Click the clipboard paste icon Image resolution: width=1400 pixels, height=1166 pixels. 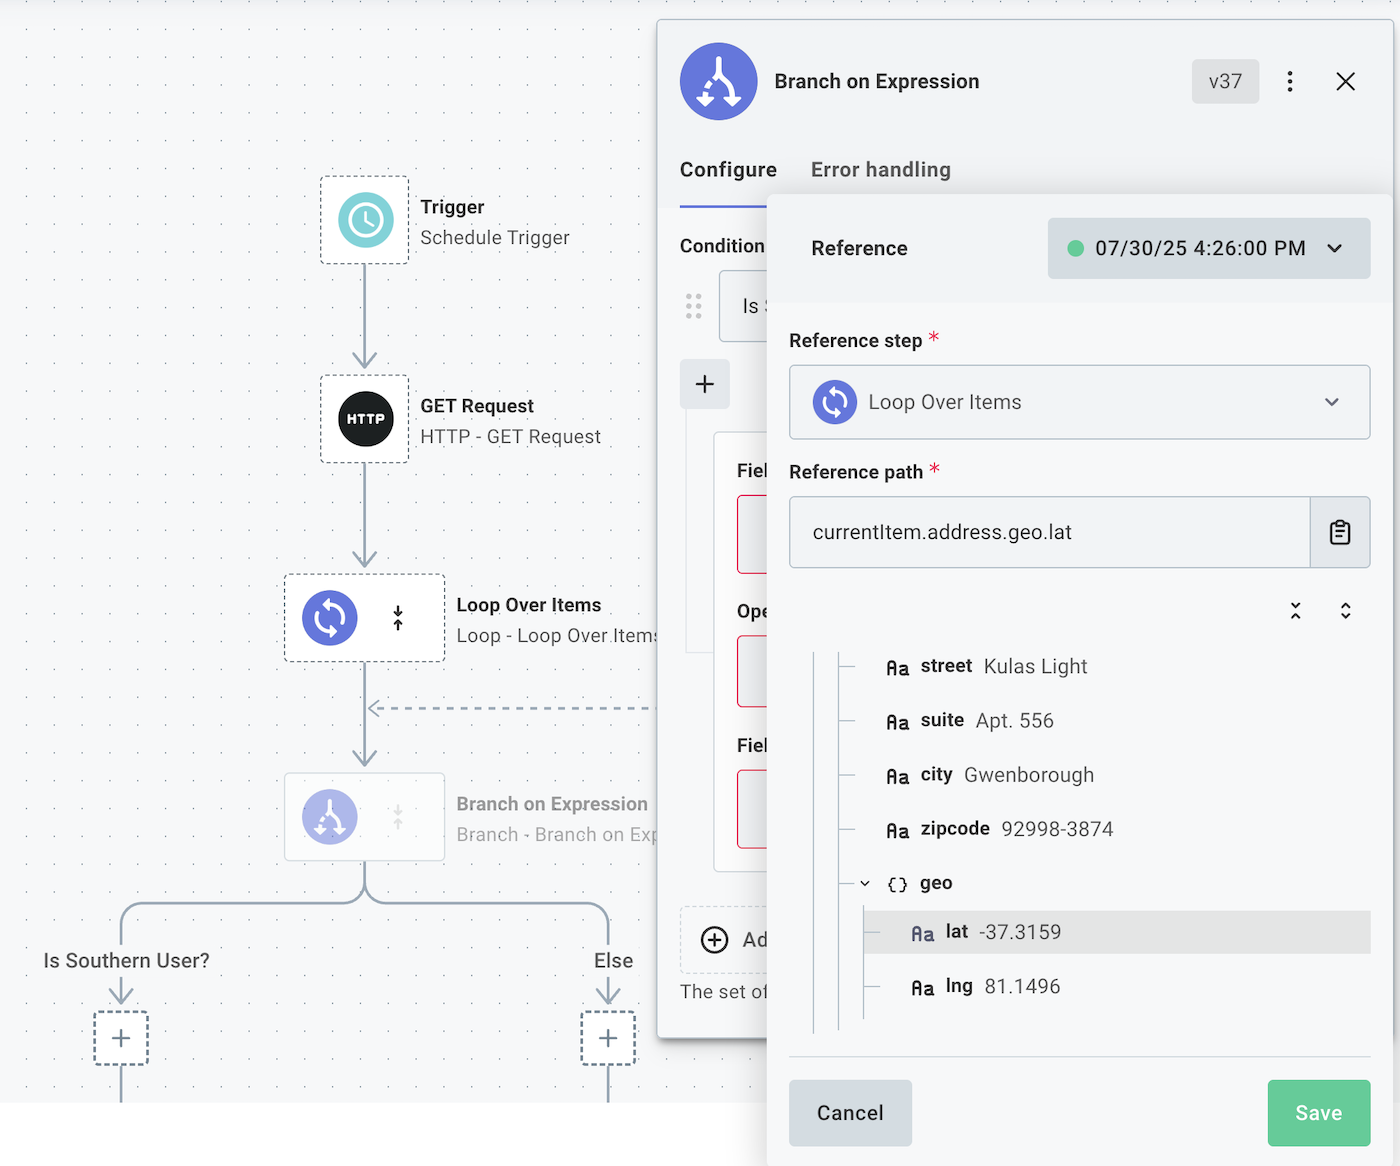1340,532
